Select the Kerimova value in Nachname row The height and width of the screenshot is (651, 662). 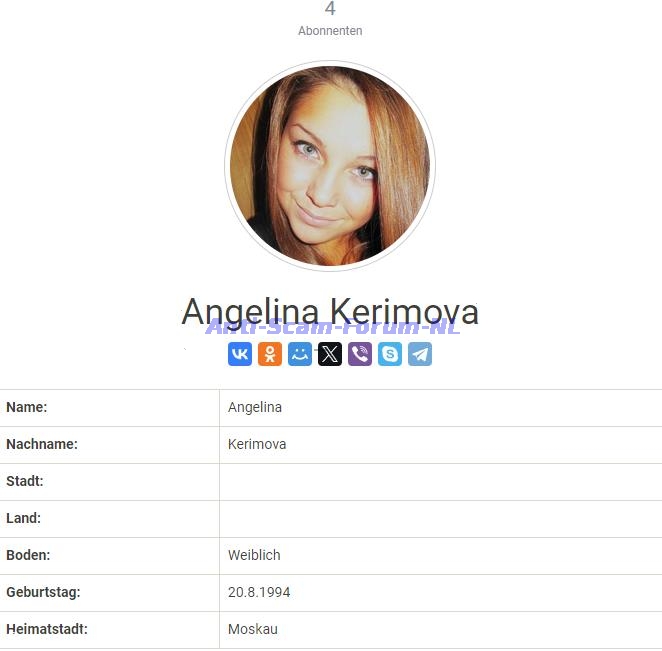[257, 444]
